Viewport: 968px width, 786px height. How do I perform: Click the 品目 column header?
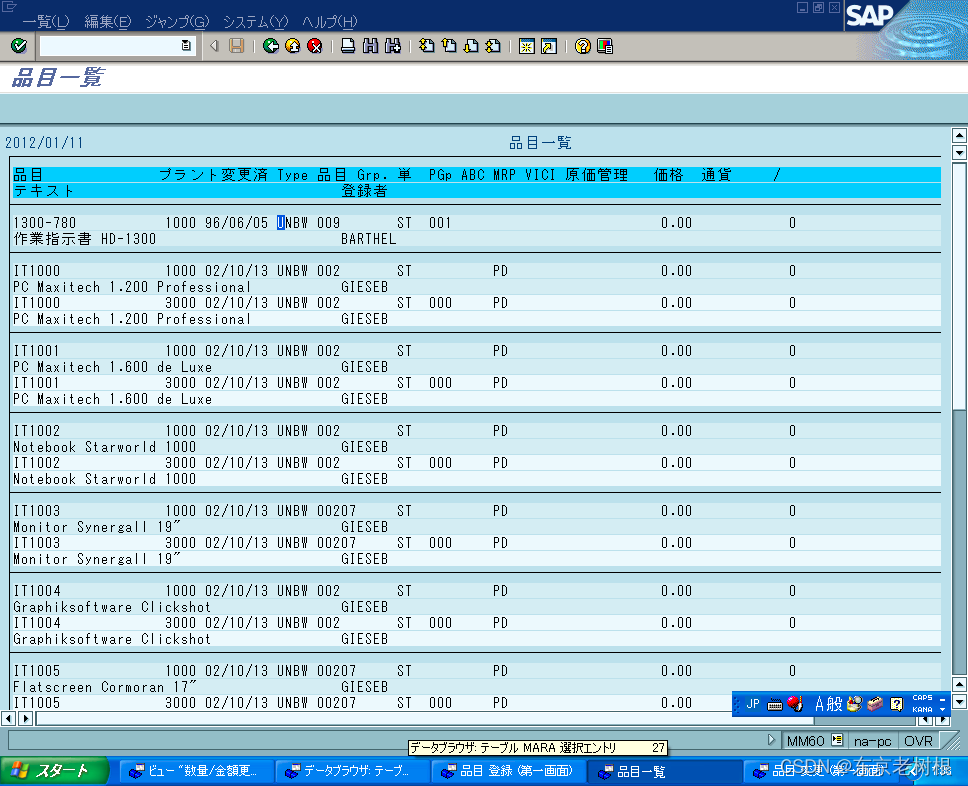click(28, 175)
